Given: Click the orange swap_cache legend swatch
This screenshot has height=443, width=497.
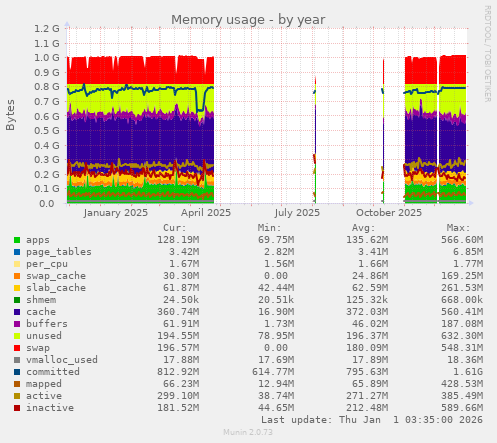Looking at the screenshot, I should click(x=17, y=276).
